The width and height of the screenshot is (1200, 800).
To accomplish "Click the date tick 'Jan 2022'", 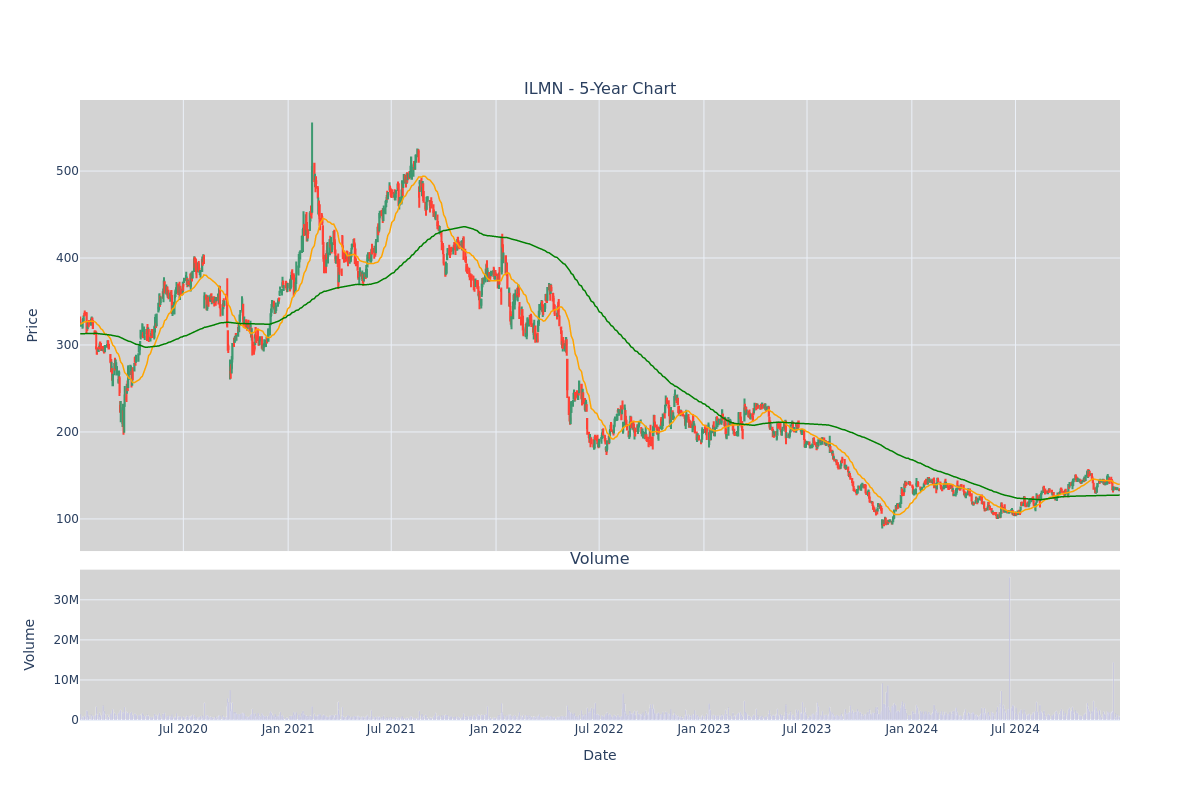I will 496,729.
